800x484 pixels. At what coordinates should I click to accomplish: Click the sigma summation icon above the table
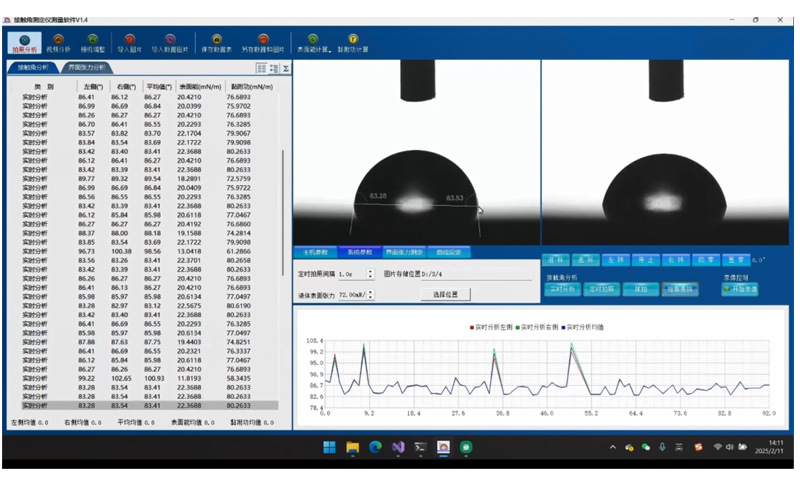pos(286,68)
